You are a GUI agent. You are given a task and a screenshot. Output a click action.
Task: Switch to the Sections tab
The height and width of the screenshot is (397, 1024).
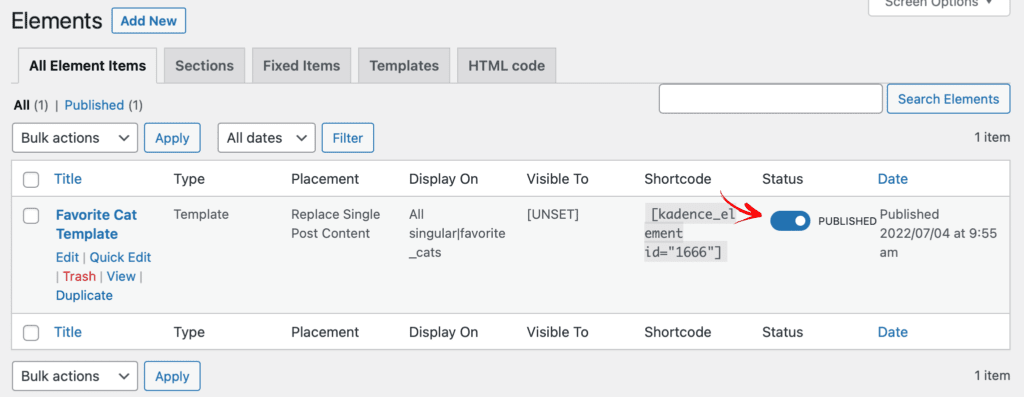point(204,65)
